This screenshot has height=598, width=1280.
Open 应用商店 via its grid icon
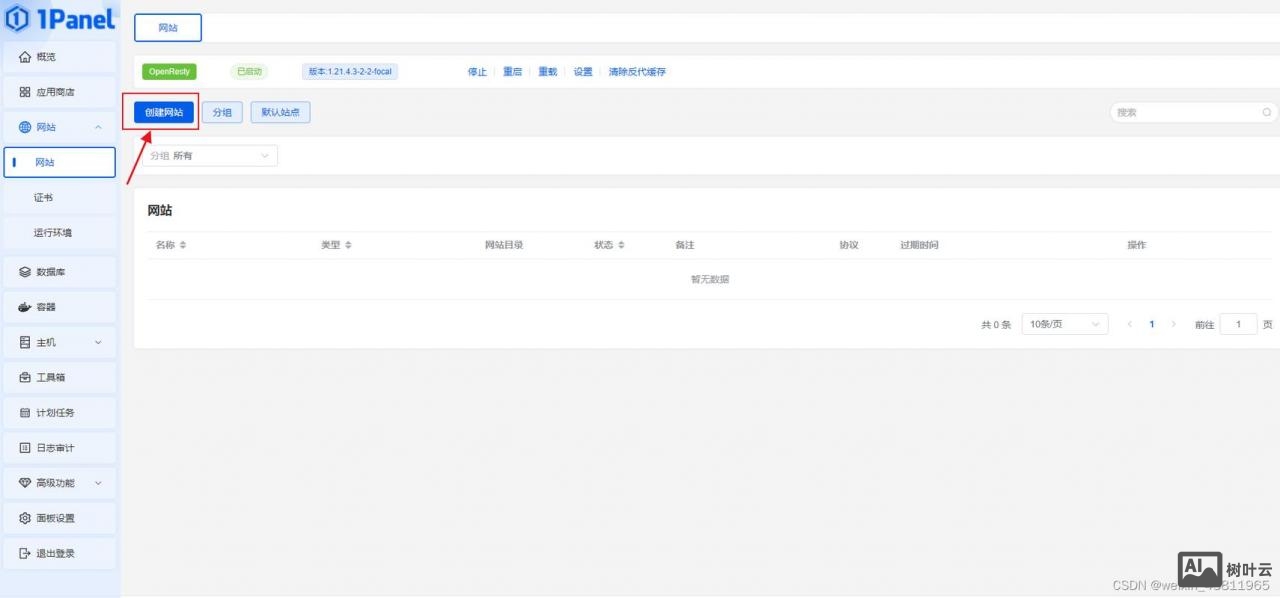tap(25, 92)
